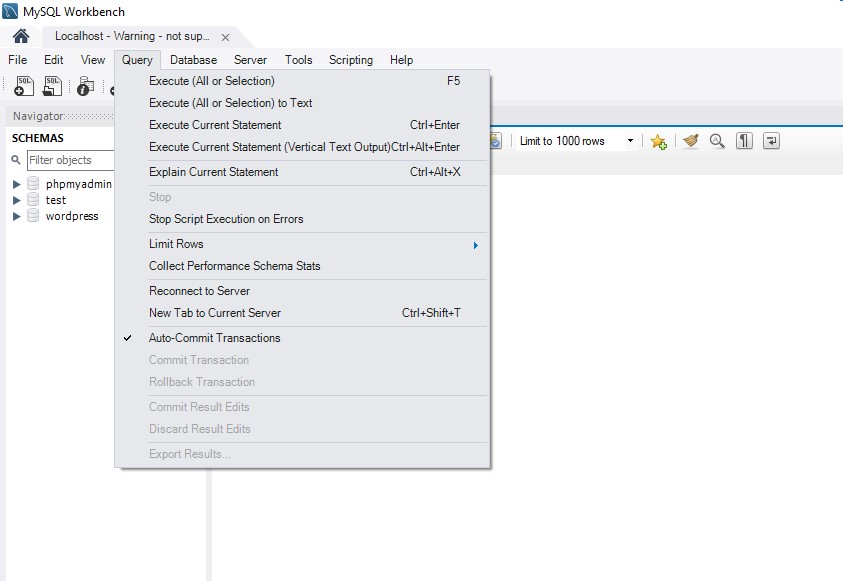Click the beautify query broom icon
Viewport: 843px width, 581px height.
pos(690,142)
